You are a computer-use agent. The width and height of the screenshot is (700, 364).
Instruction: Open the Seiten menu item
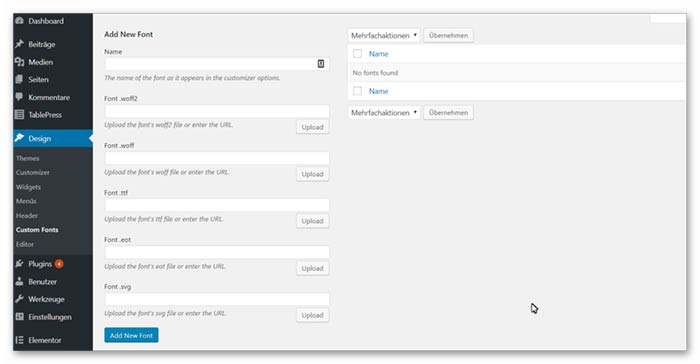pos(53,79)
